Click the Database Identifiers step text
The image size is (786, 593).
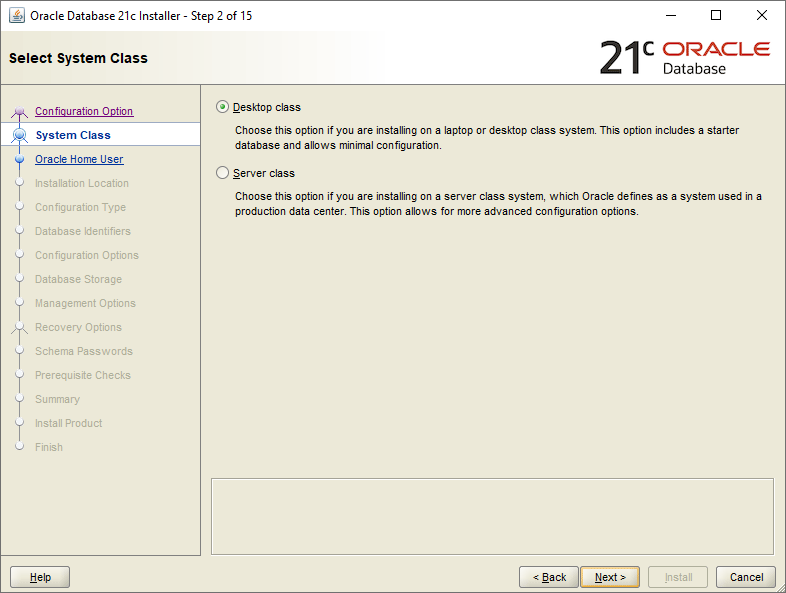[x=83, y=232]
